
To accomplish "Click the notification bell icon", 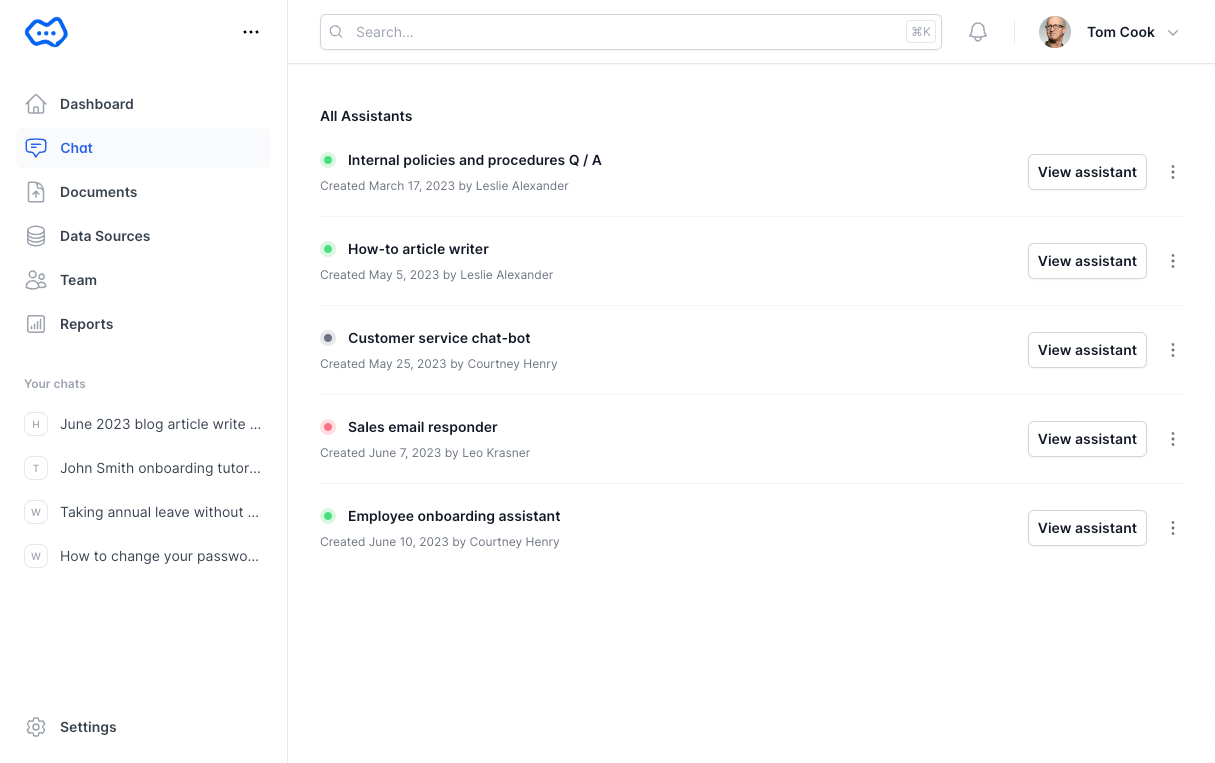I will point(978,32).
